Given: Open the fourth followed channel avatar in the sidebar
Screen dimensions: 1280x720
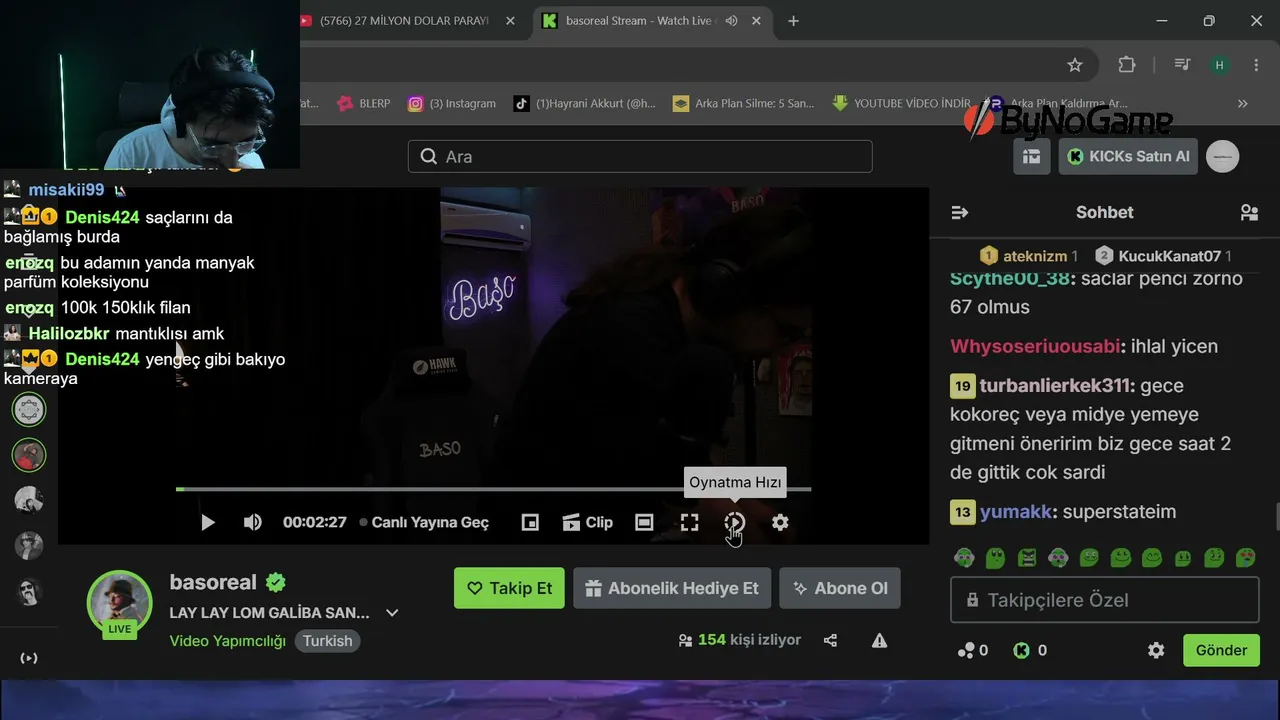Looking at the screenshot, I should pos(29,546).
